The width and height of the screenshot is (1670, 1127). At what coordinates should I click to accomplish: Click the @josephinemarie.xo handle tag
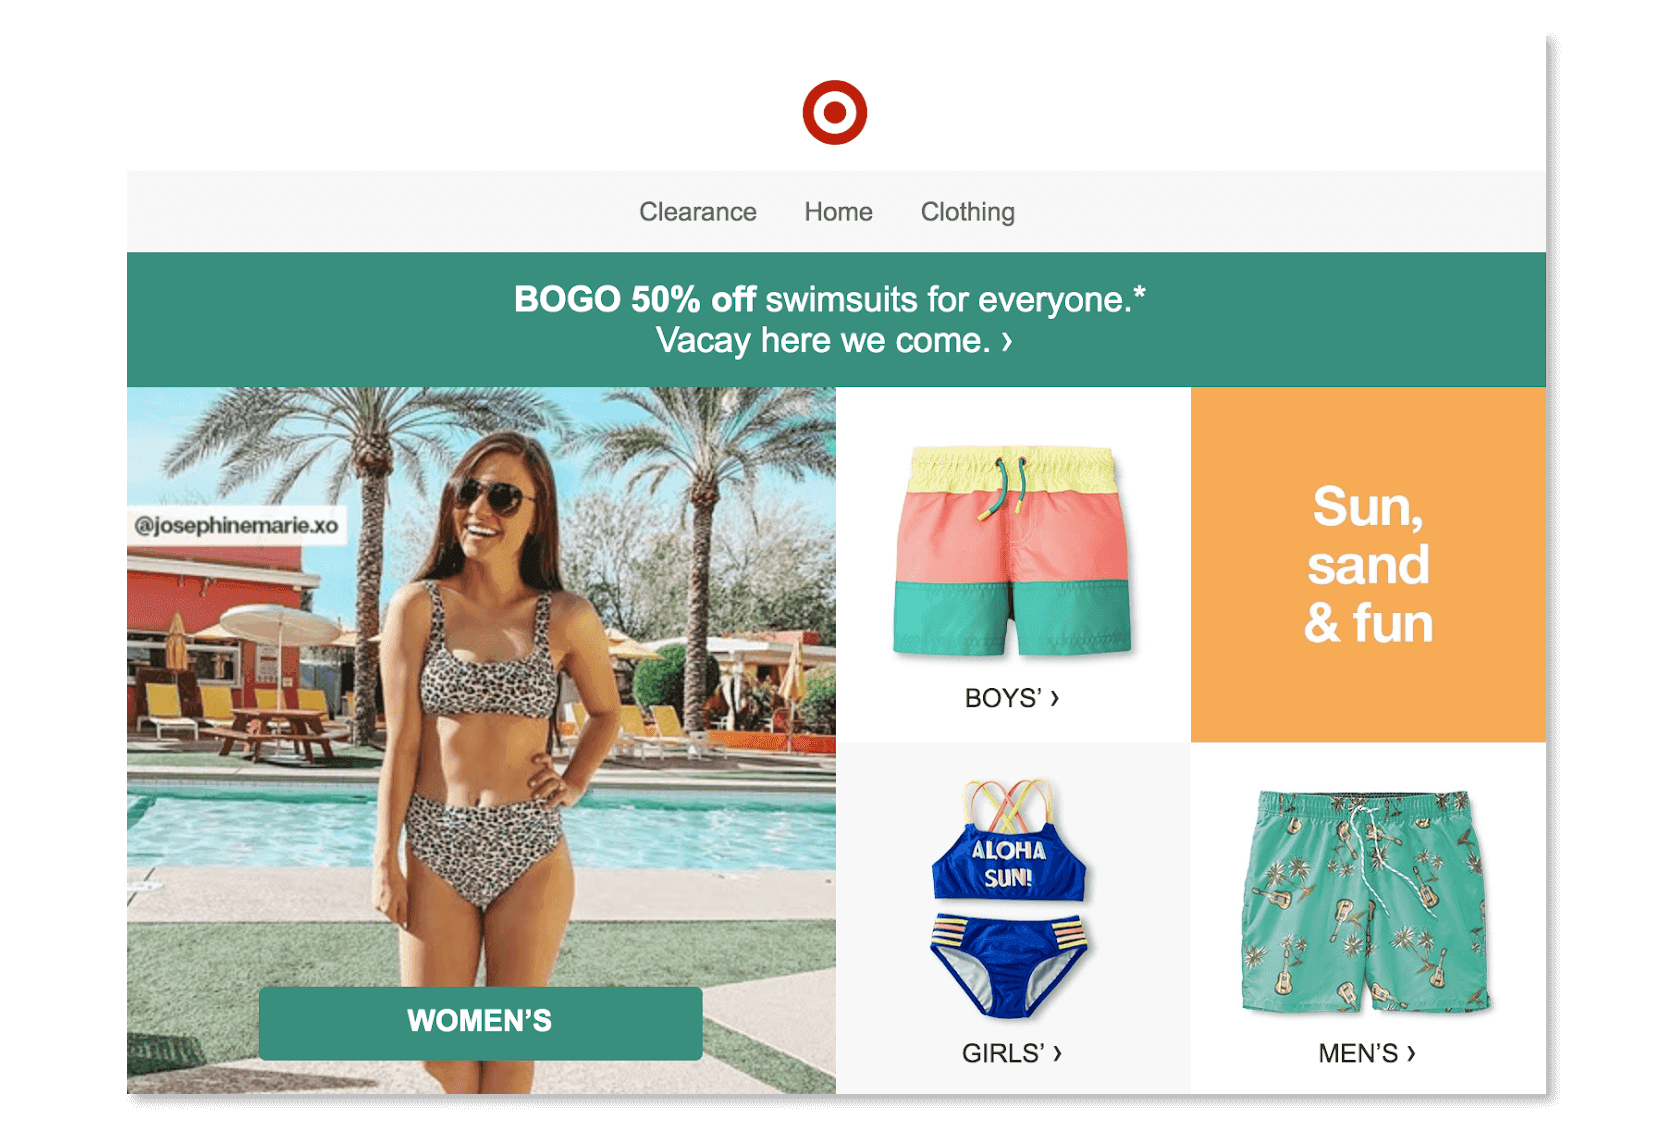237,526
